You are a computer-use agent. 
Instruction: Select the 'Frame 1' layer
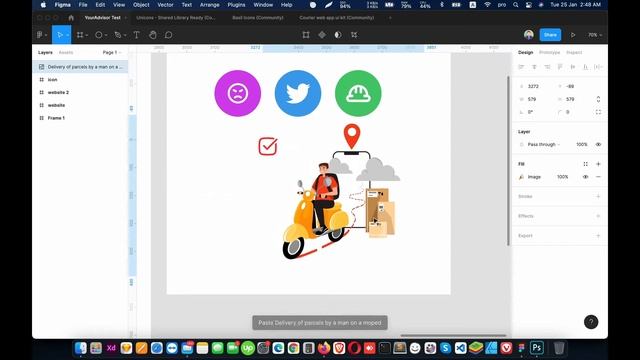[56, 118]
